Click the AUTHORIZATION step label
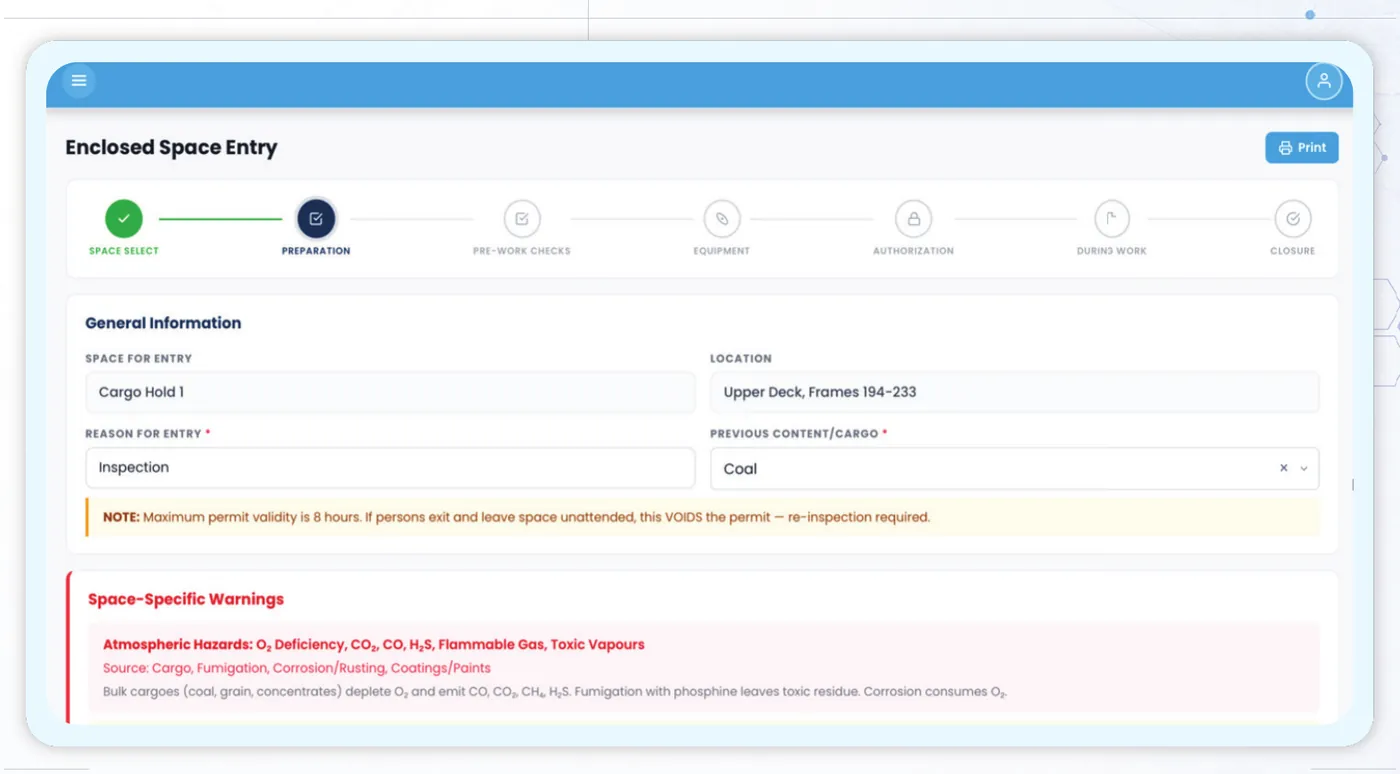Viewport: 1400px width, 774px height. [913, 251]
